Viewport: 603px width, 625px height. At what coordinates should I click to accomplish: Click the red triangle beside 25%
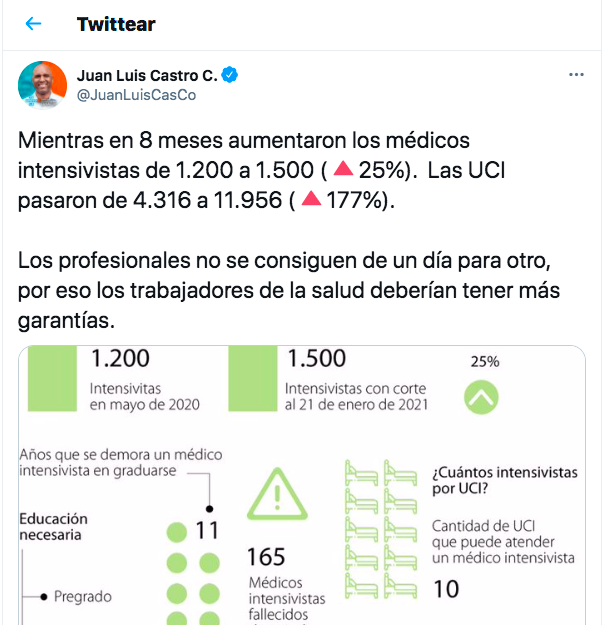[343, 168]
